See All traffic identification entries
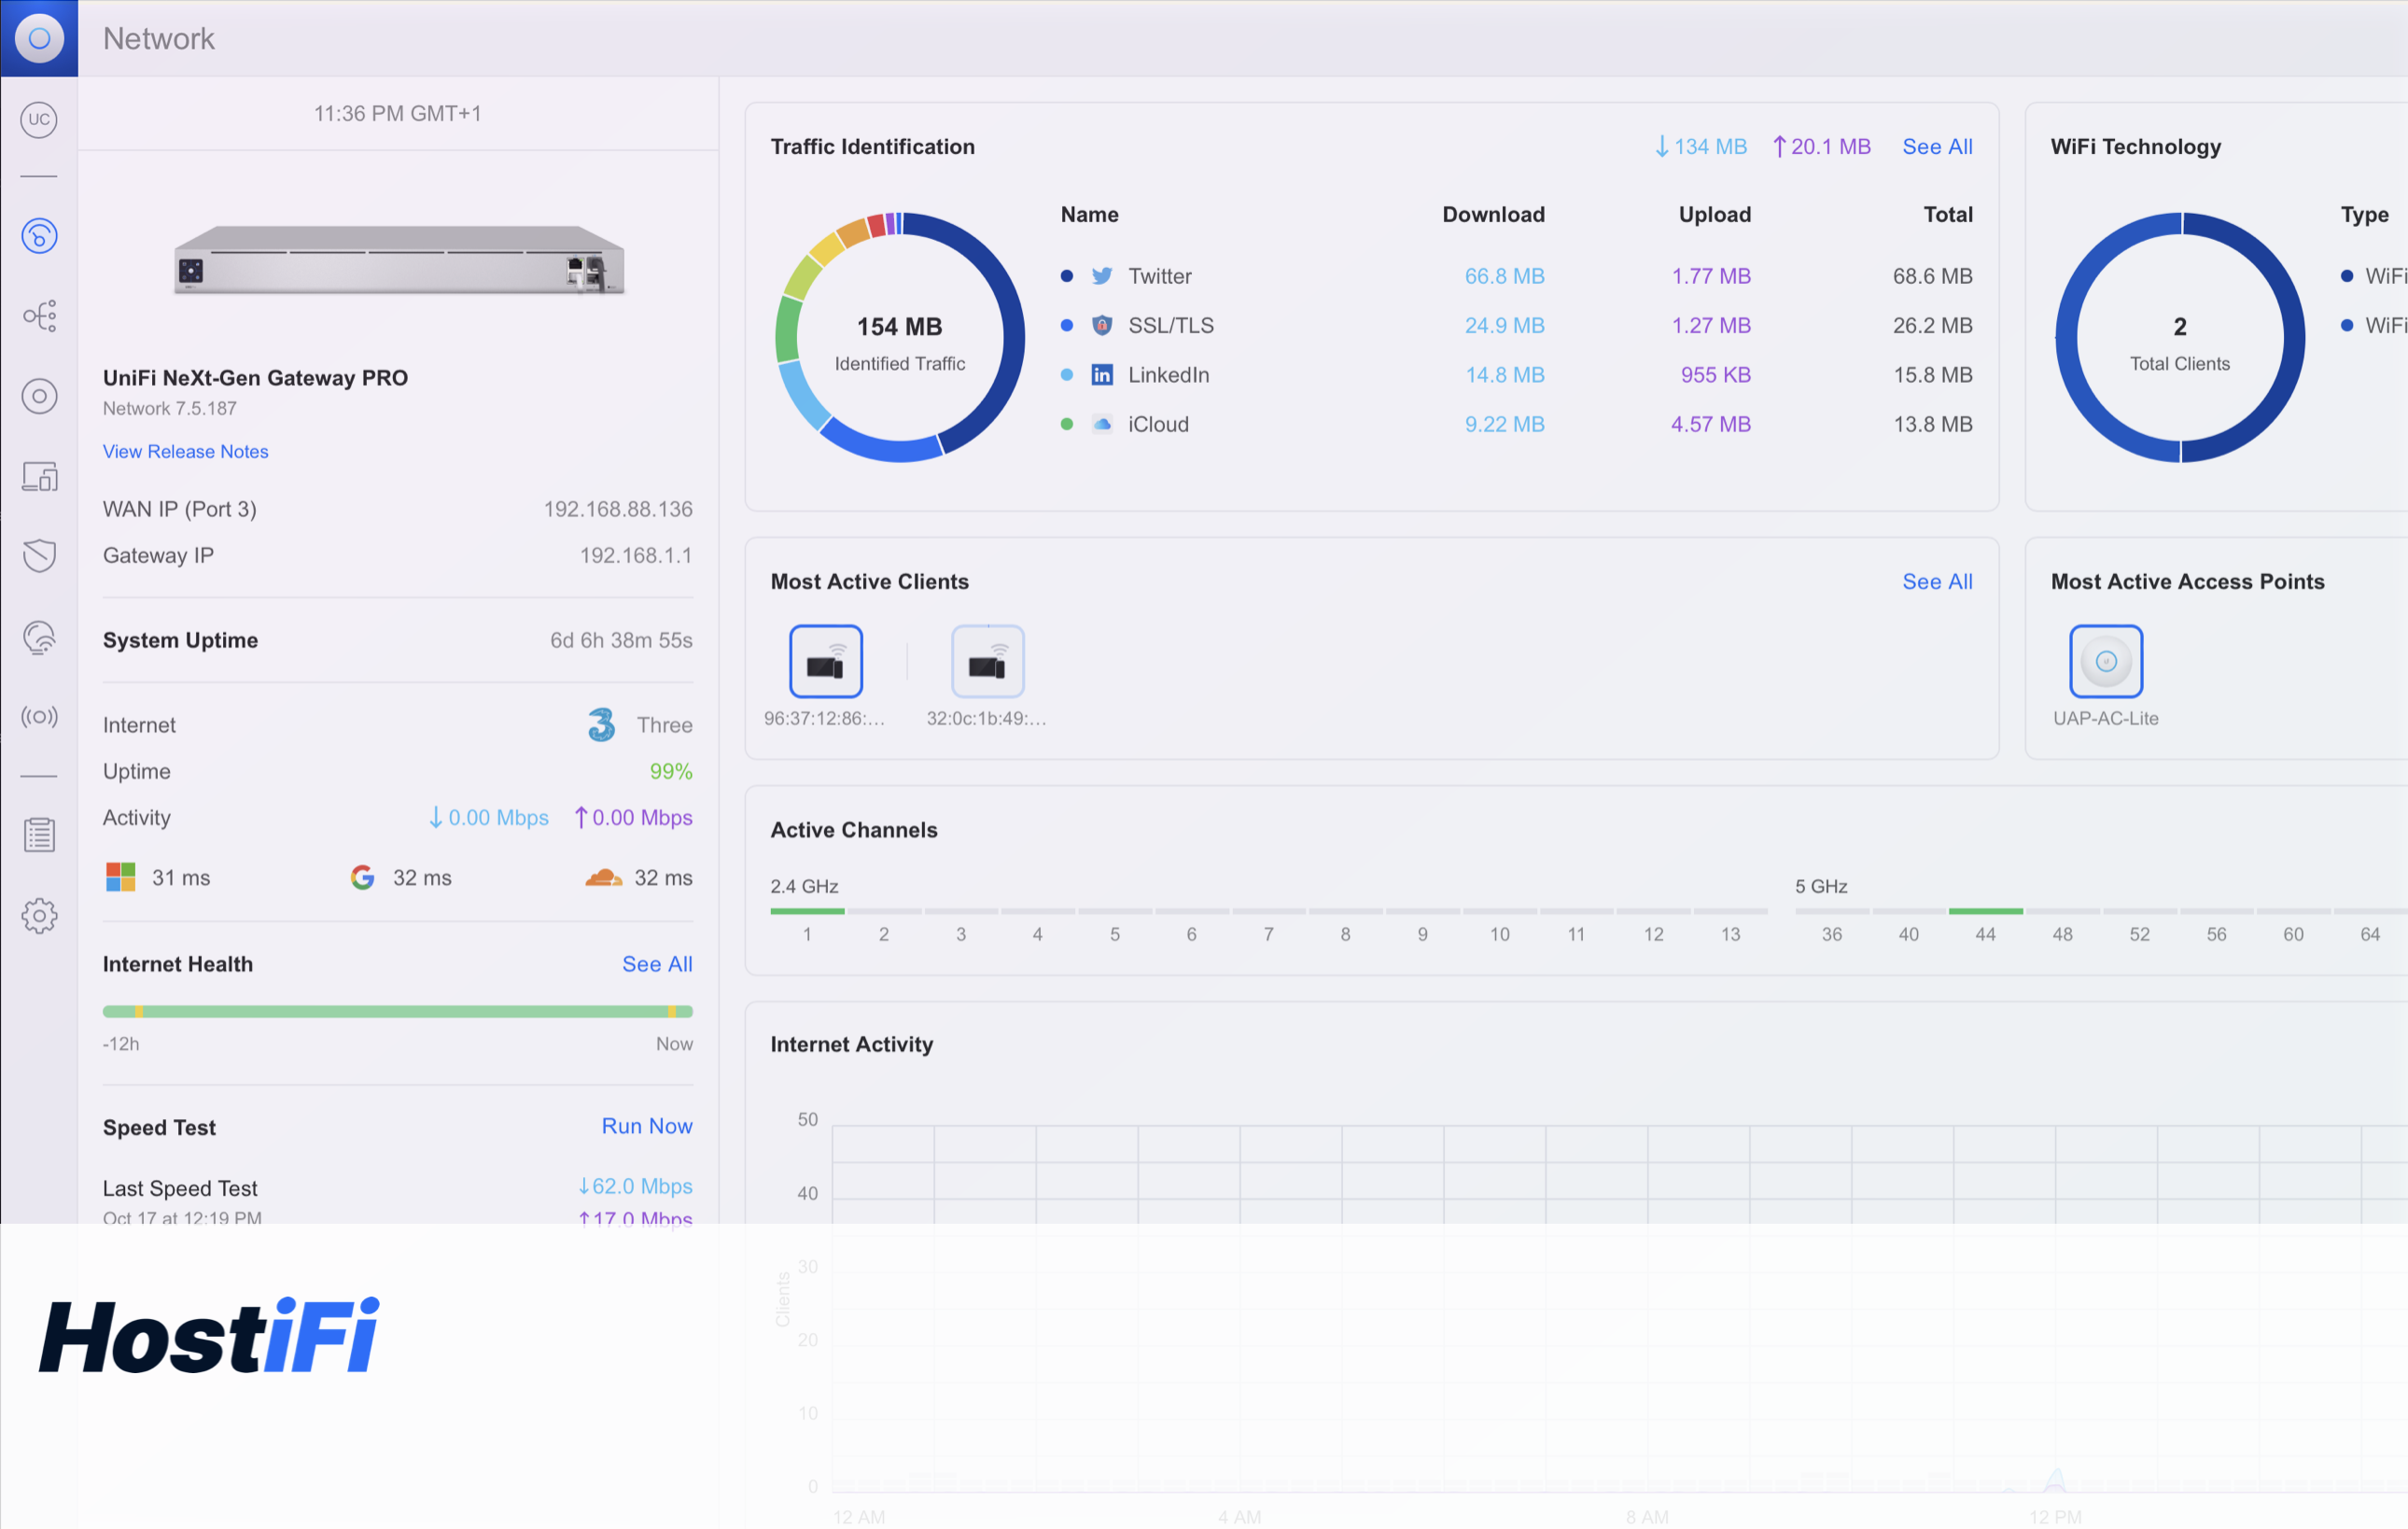The image size is (2408, 1529). 1937,146
